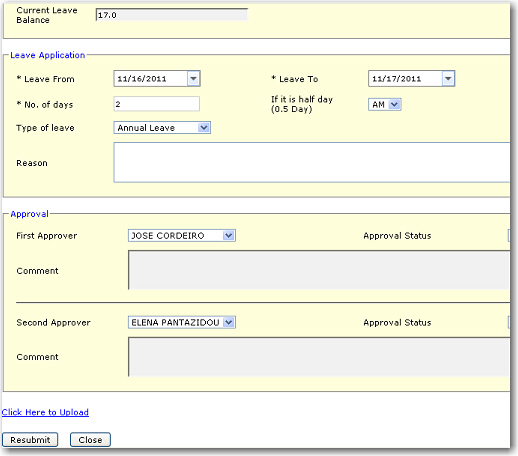Image resolution: width=518 pixels, height=456 pixels.
Task: Expand the Second Approver dropdown
Action: 228,322
